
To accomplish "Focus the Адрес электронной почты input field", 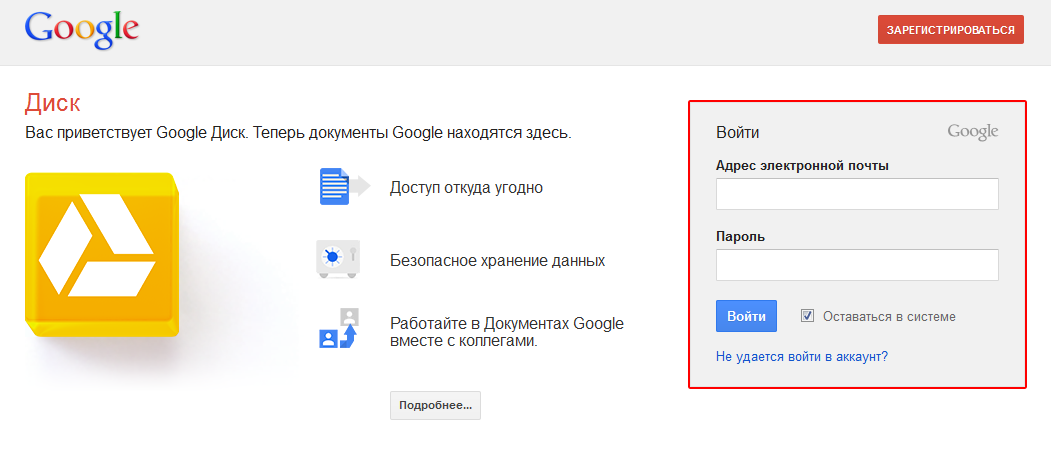I will 857,194.
